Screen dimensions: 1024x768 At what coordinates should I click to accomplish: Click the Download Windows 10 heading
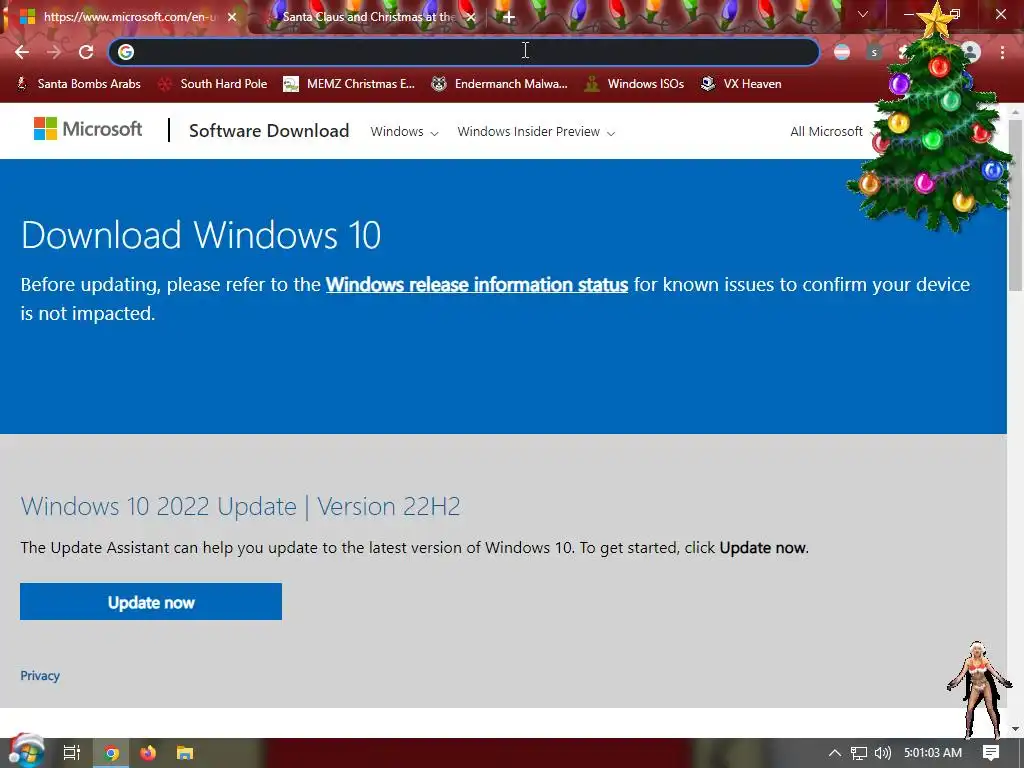(x=201, y=235)
